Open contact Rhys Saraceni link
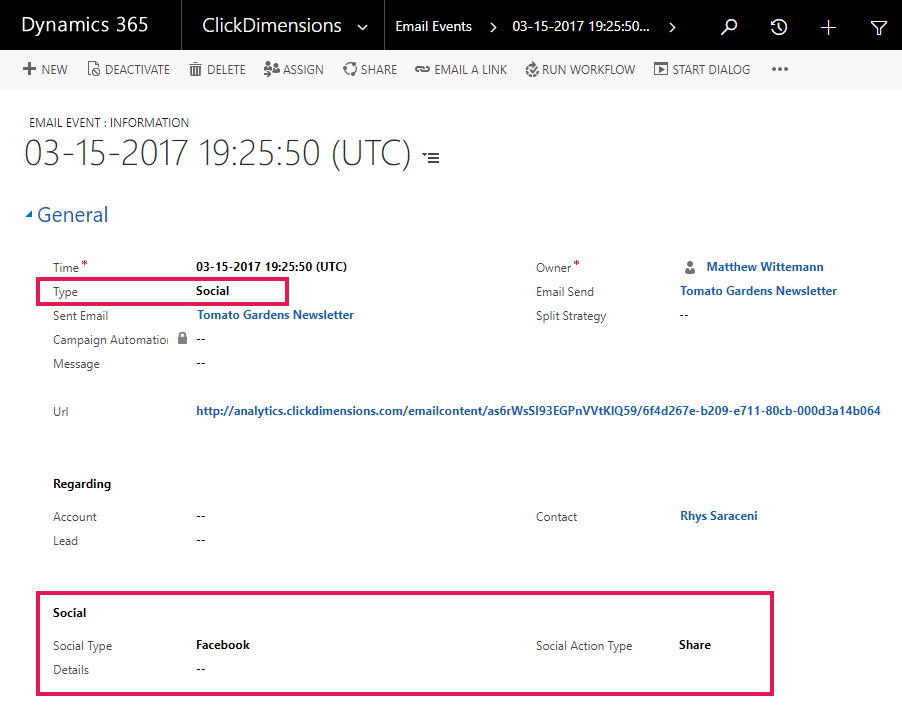The width and height of the screenshot is (902, 706). pyautogui.click(x=718, y=516)
